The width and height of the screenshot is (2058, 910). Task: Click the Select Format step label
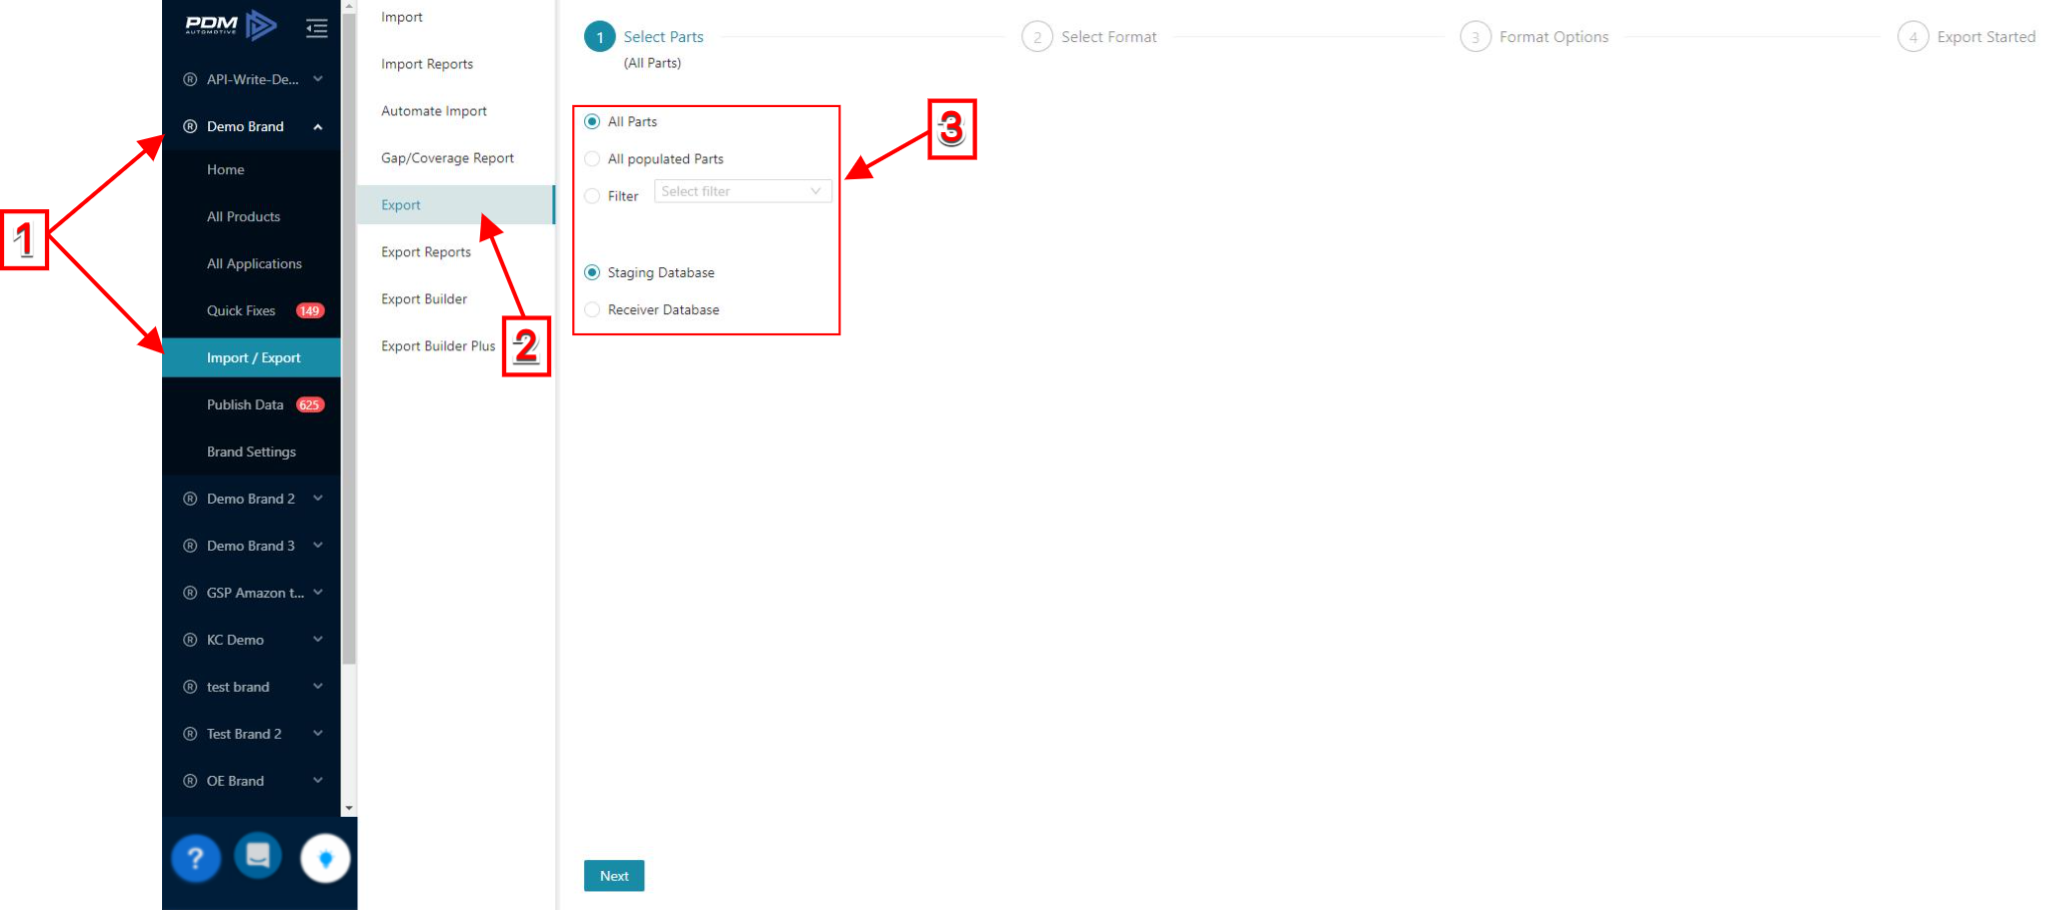[1109, 37]
